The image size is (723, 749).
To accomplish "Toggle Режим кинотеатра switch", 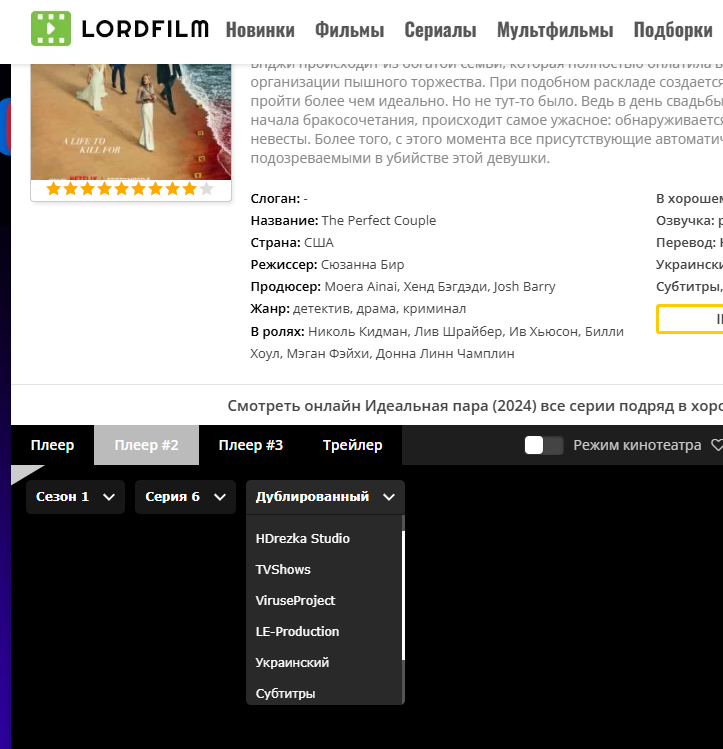I will point(544,445).
